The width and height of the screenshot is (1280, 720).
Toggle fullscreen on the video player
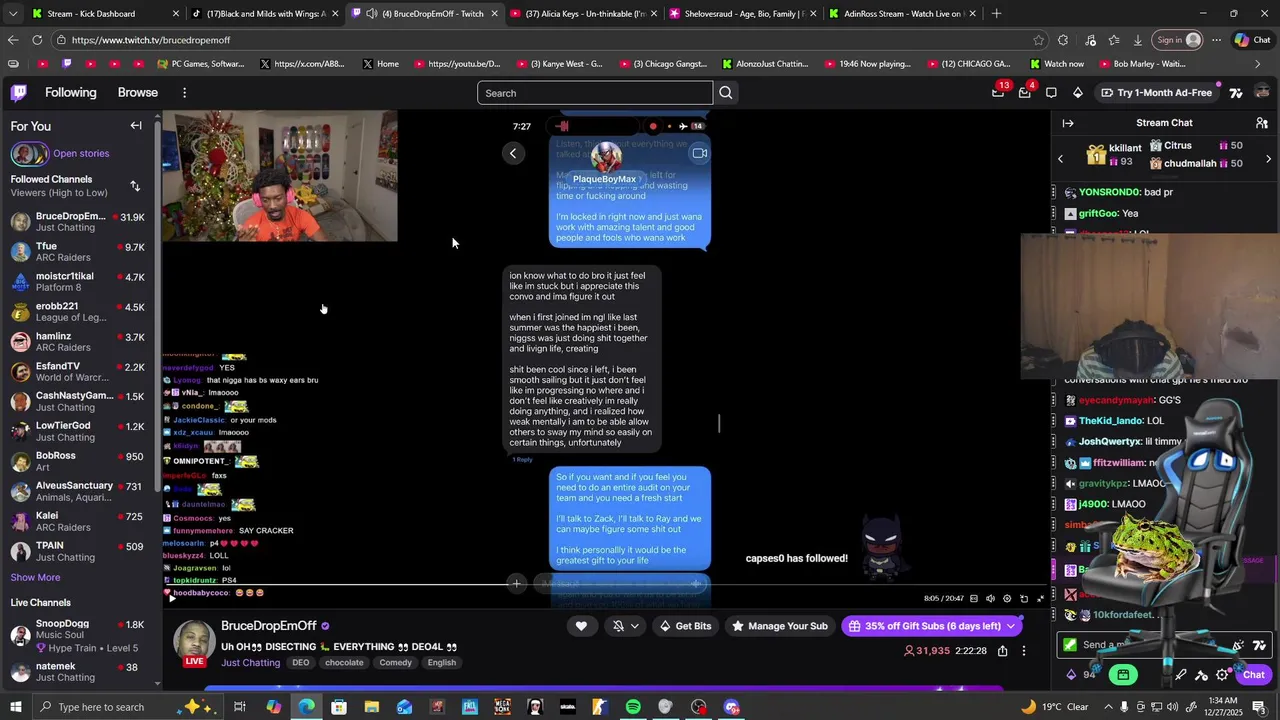1040,598
